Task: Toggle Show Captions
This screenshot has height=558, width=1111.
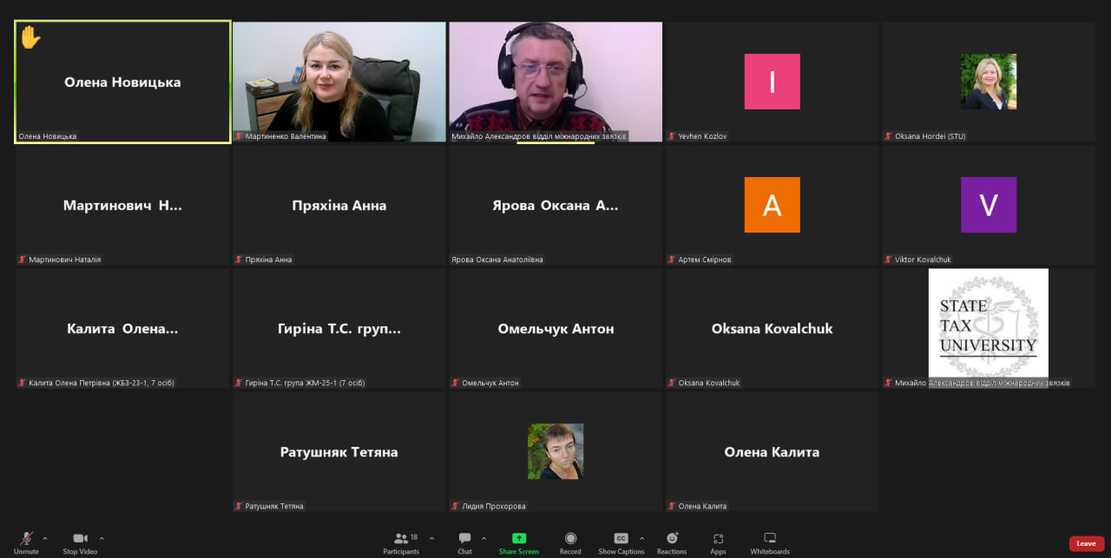Action: coord(621,541)
